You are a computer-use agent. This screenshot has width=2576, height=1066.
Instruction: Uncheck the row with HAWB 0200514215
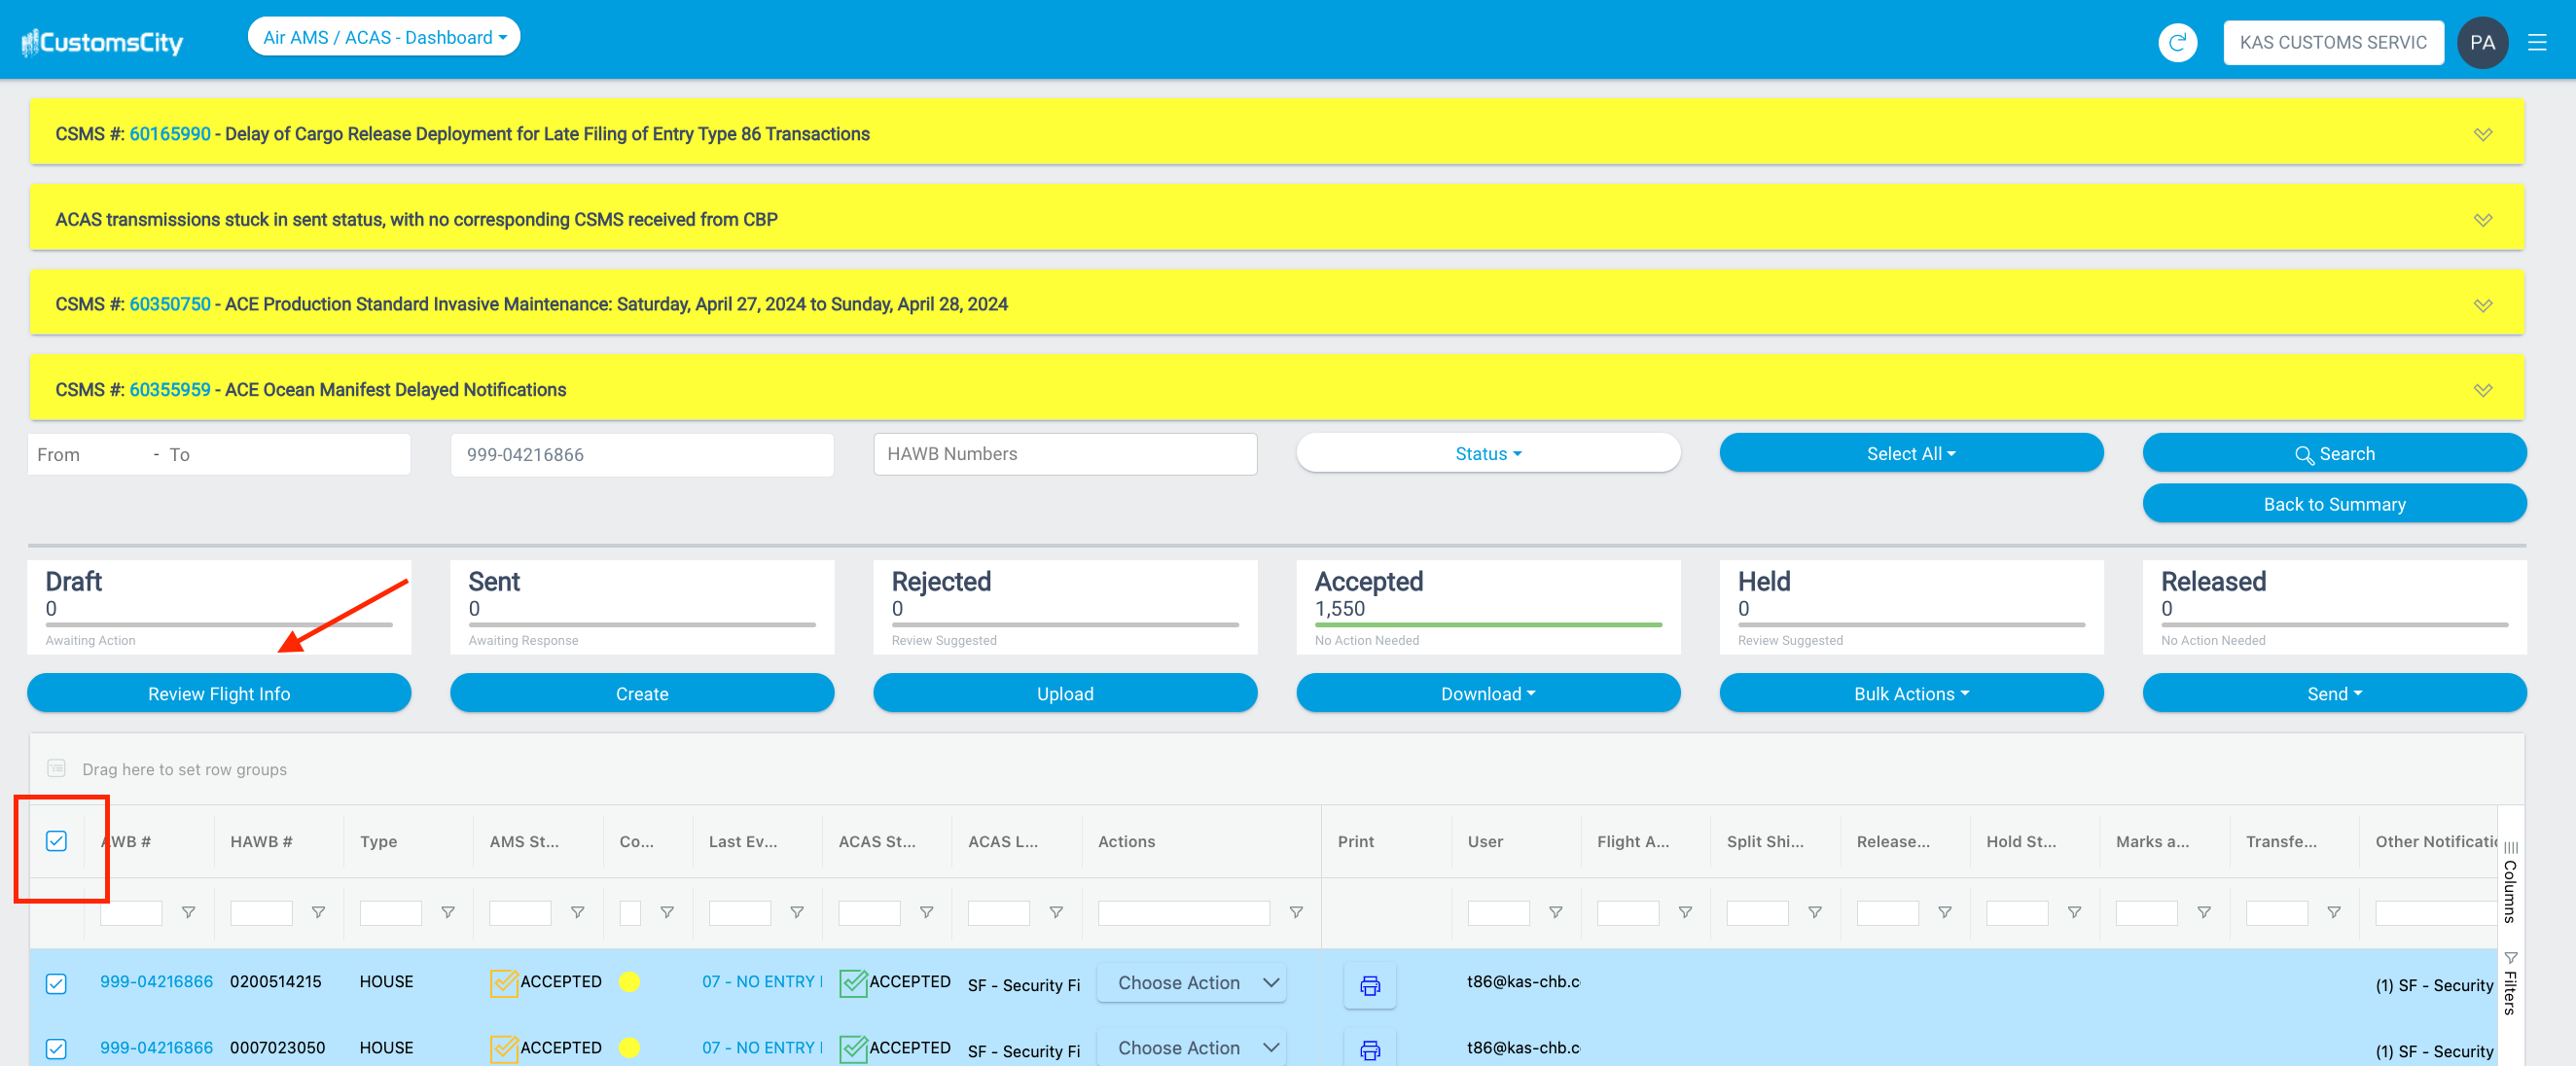[56, 983]
